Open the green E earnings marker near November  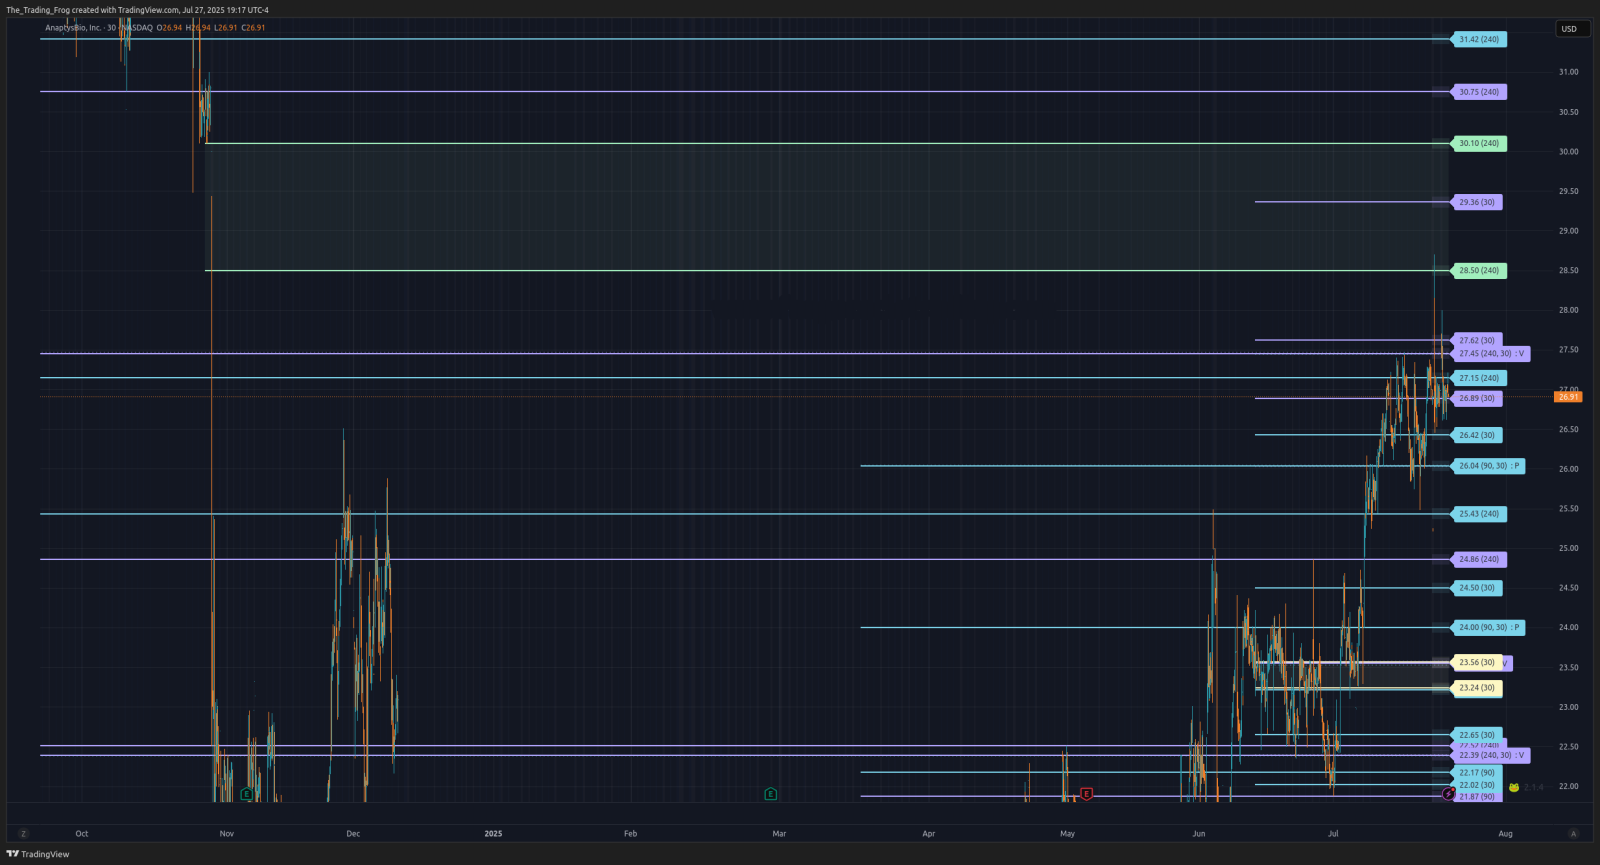247,794
